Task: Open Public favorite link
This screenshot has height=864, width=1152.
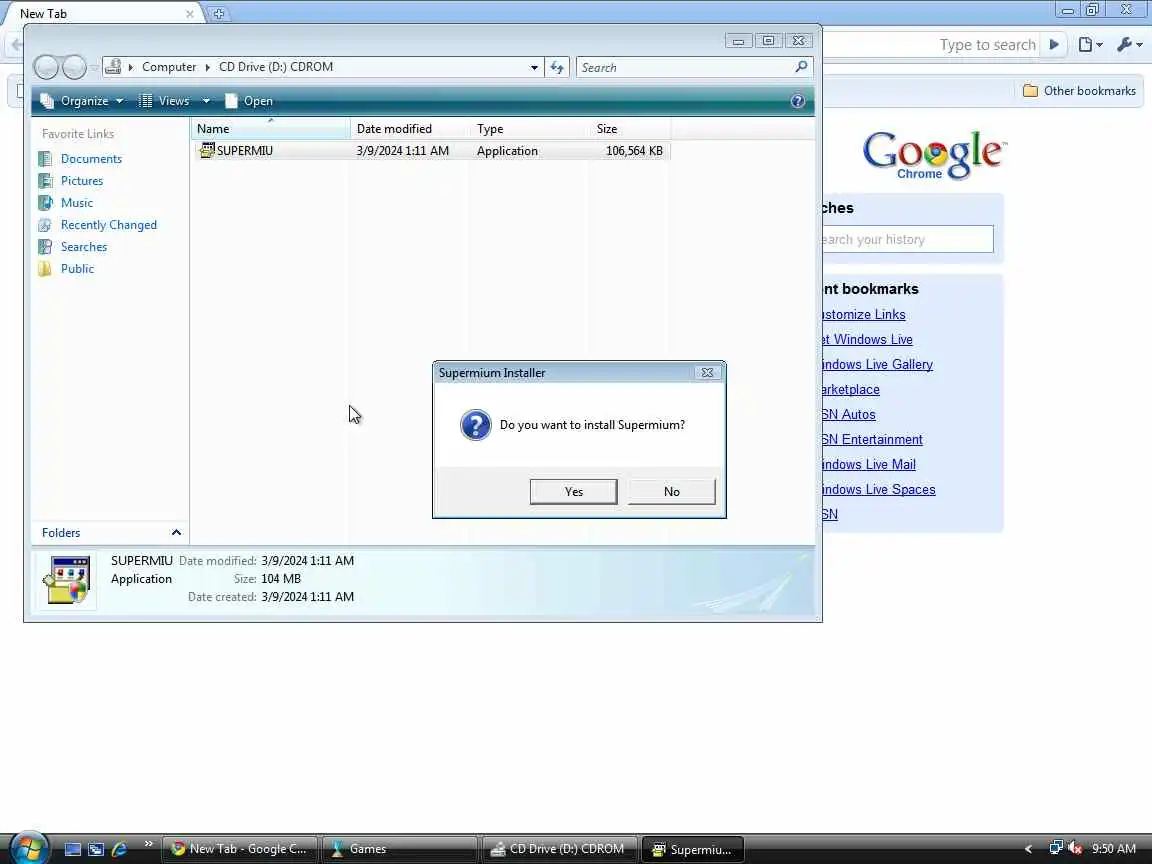Action: pyautogui.click(x=77, y=269)
